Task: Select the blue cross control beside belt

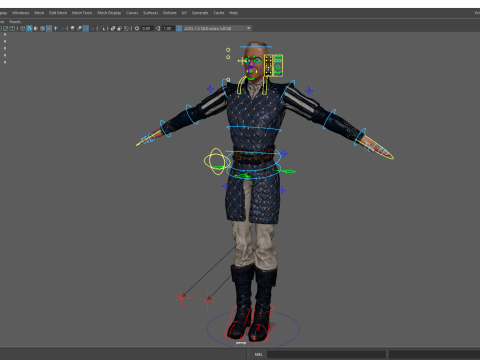Action: 283,154
